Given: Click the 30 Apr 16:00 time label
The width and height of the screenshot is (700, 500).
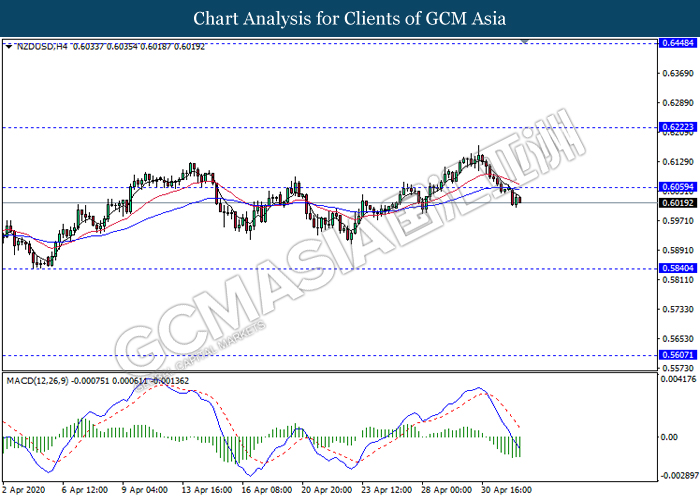Looking at the screenshot, I should 506,490.
